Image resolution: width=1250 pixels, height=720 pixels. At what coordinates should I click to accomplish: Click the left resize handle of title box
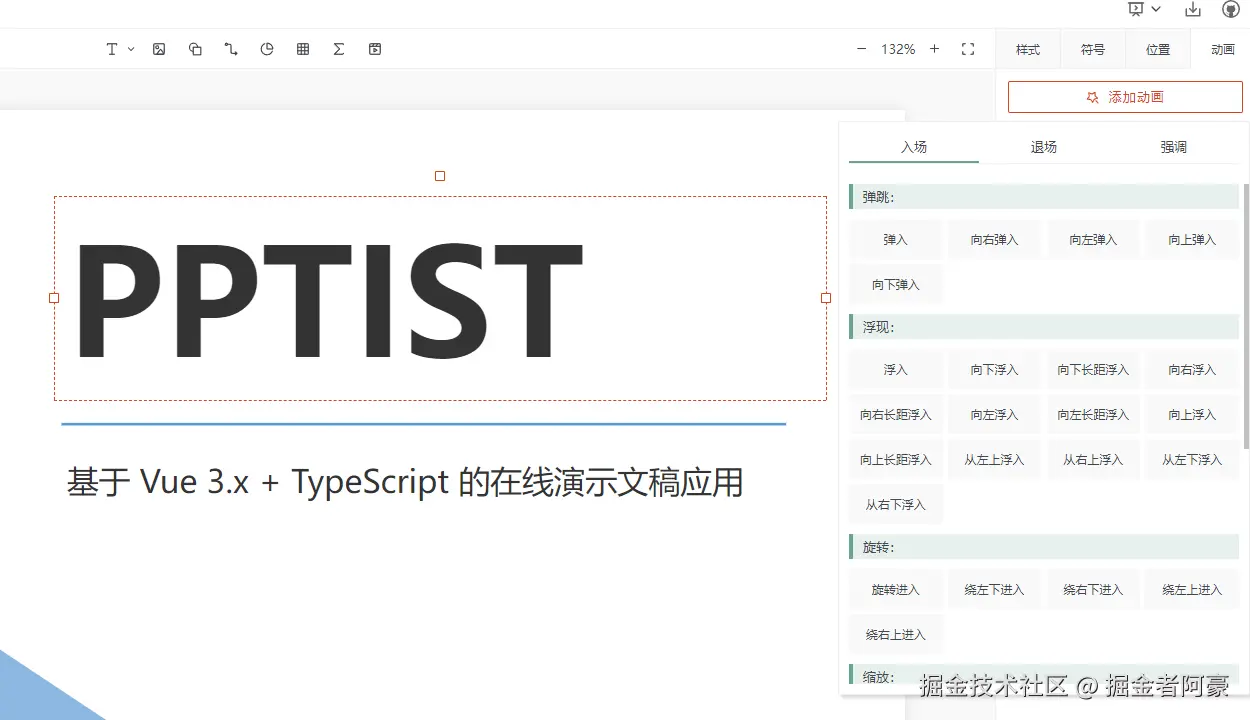[x=54, y=298]
